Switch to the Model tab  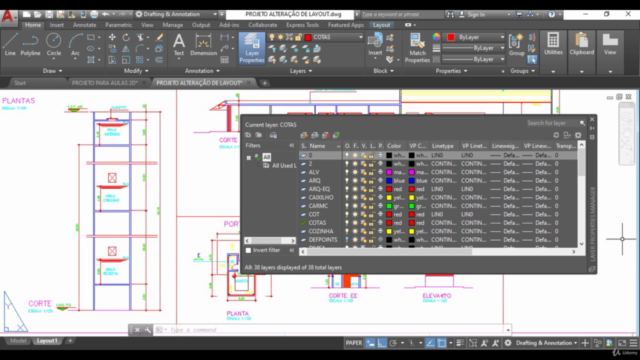coord(18,341)
